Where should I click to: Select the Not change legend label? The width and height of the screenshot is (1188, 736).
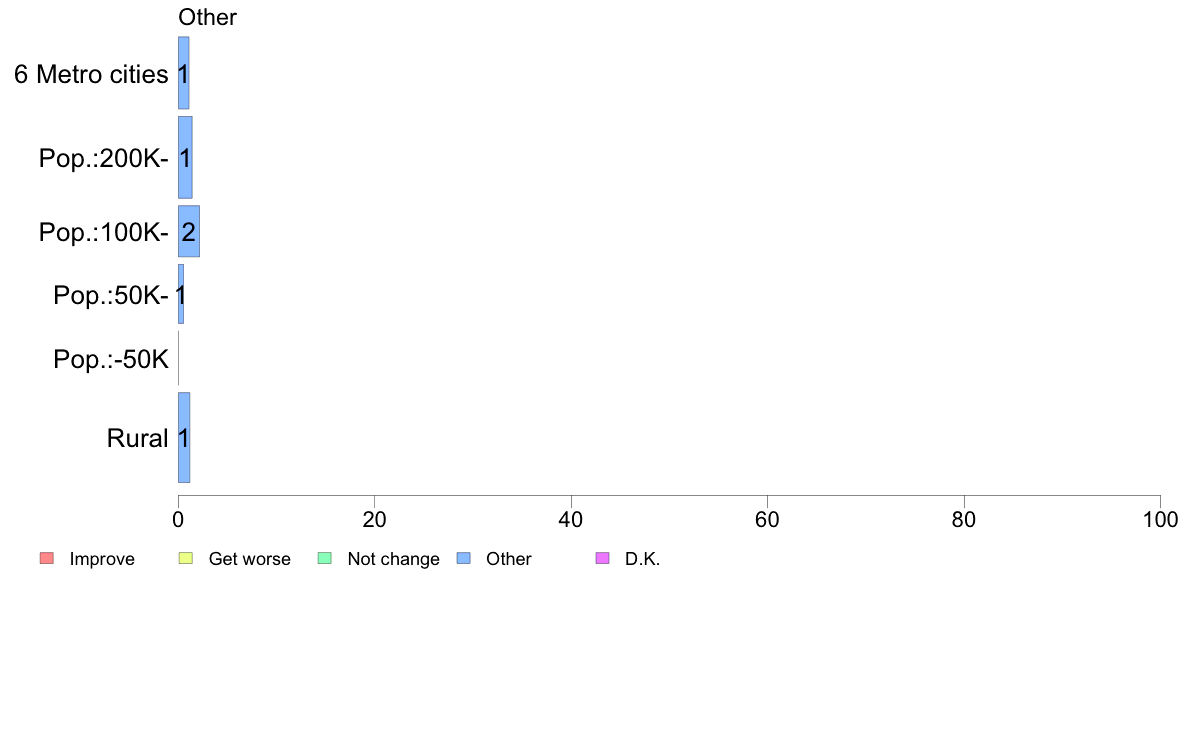click(x=393, y=559)
